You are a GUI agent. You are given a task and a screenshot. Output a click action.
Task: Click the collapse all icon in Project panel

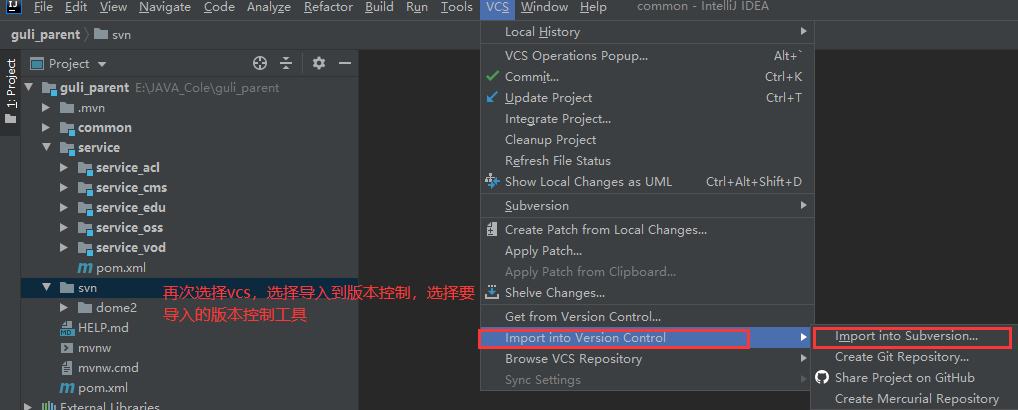coord(286,63)
